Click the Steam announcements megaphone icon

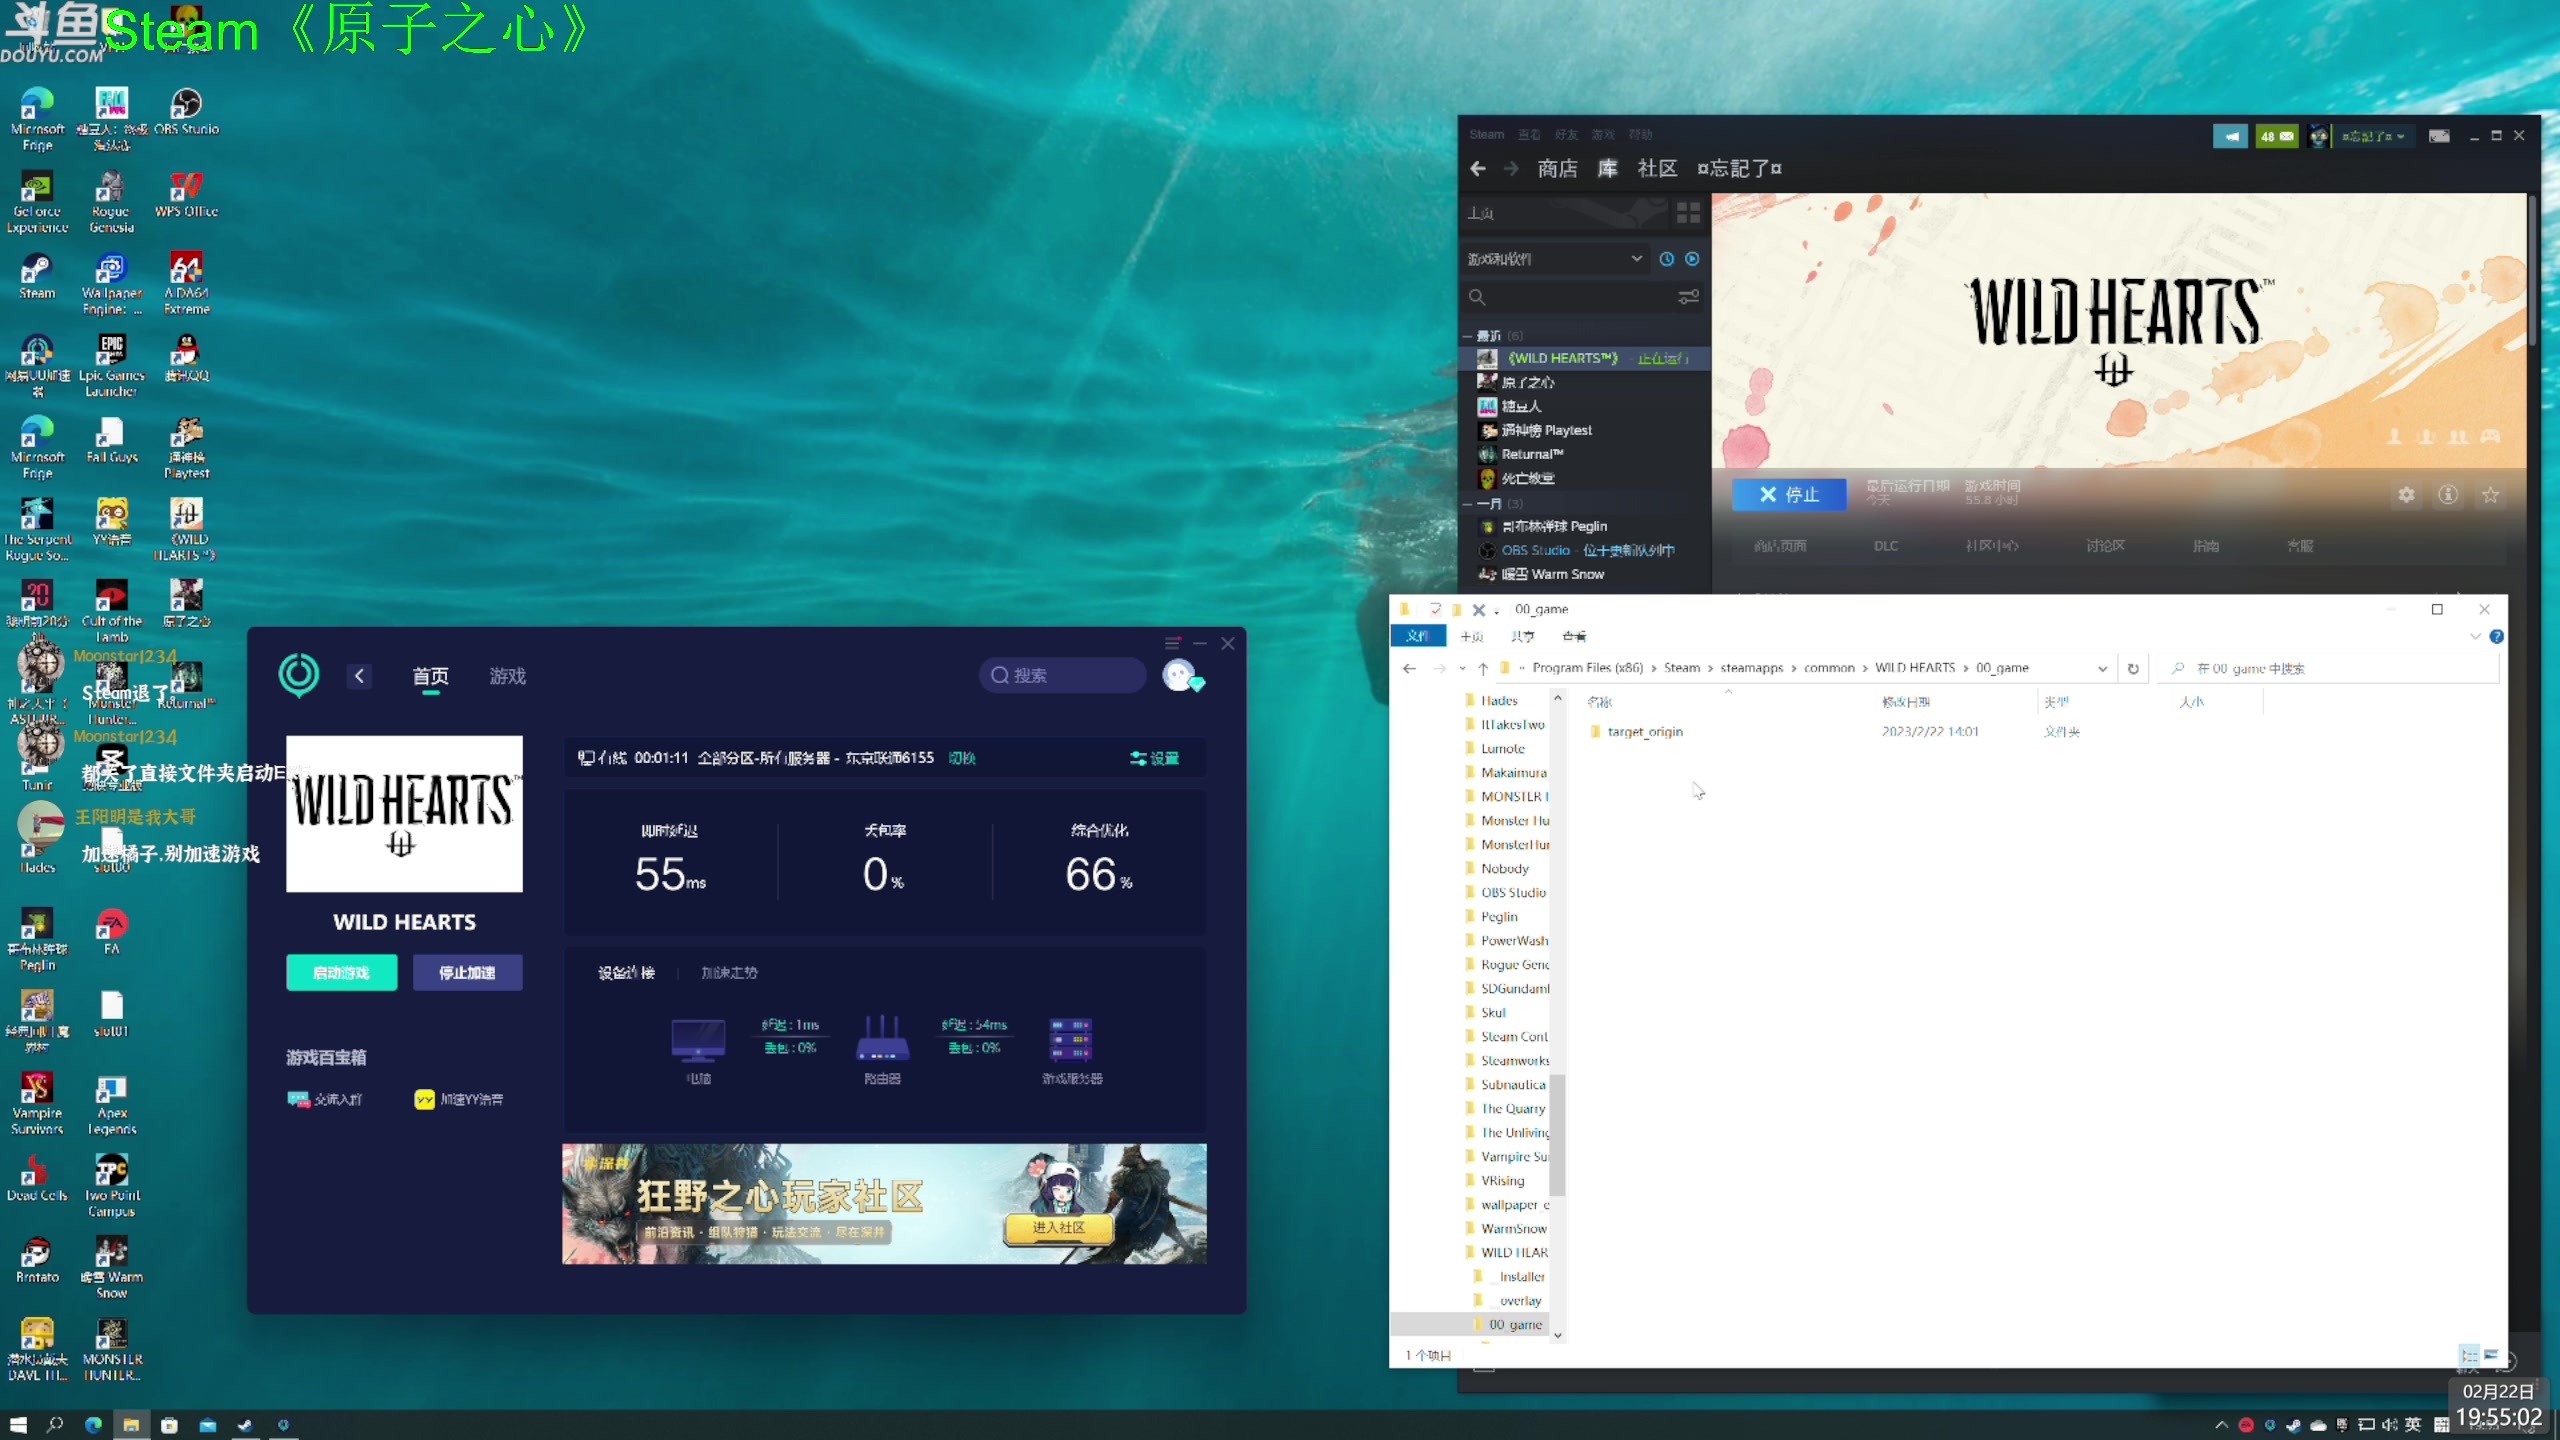coord(2230,136)
